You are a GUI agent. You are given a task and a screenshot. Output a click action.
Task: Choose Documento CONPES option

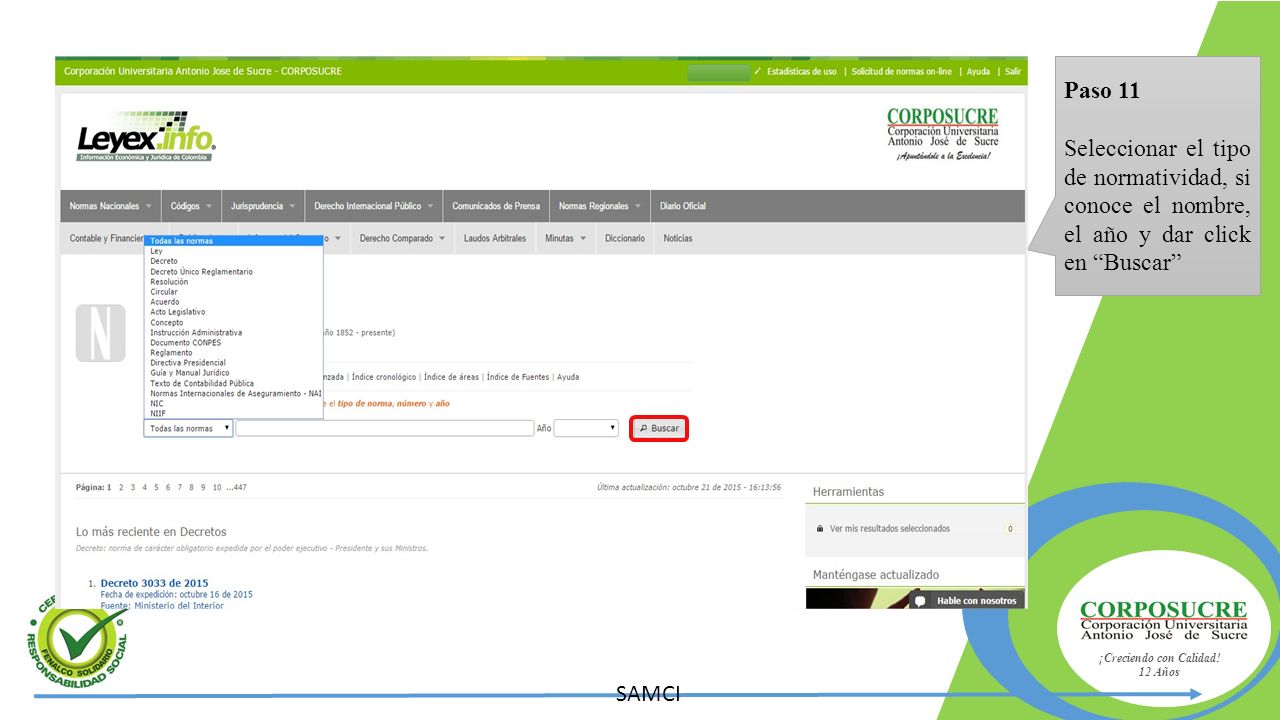click(x=233, y=343)
